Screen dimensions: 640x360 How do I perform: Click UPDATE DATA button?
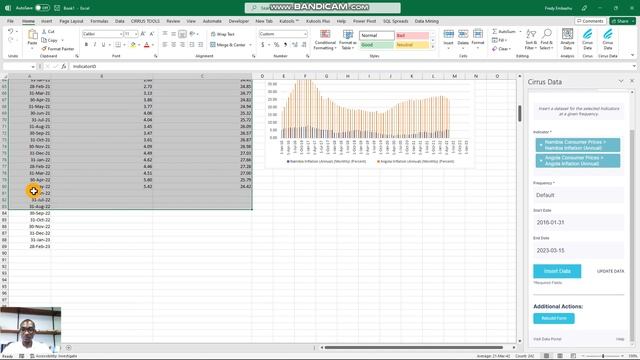[610, 271]
